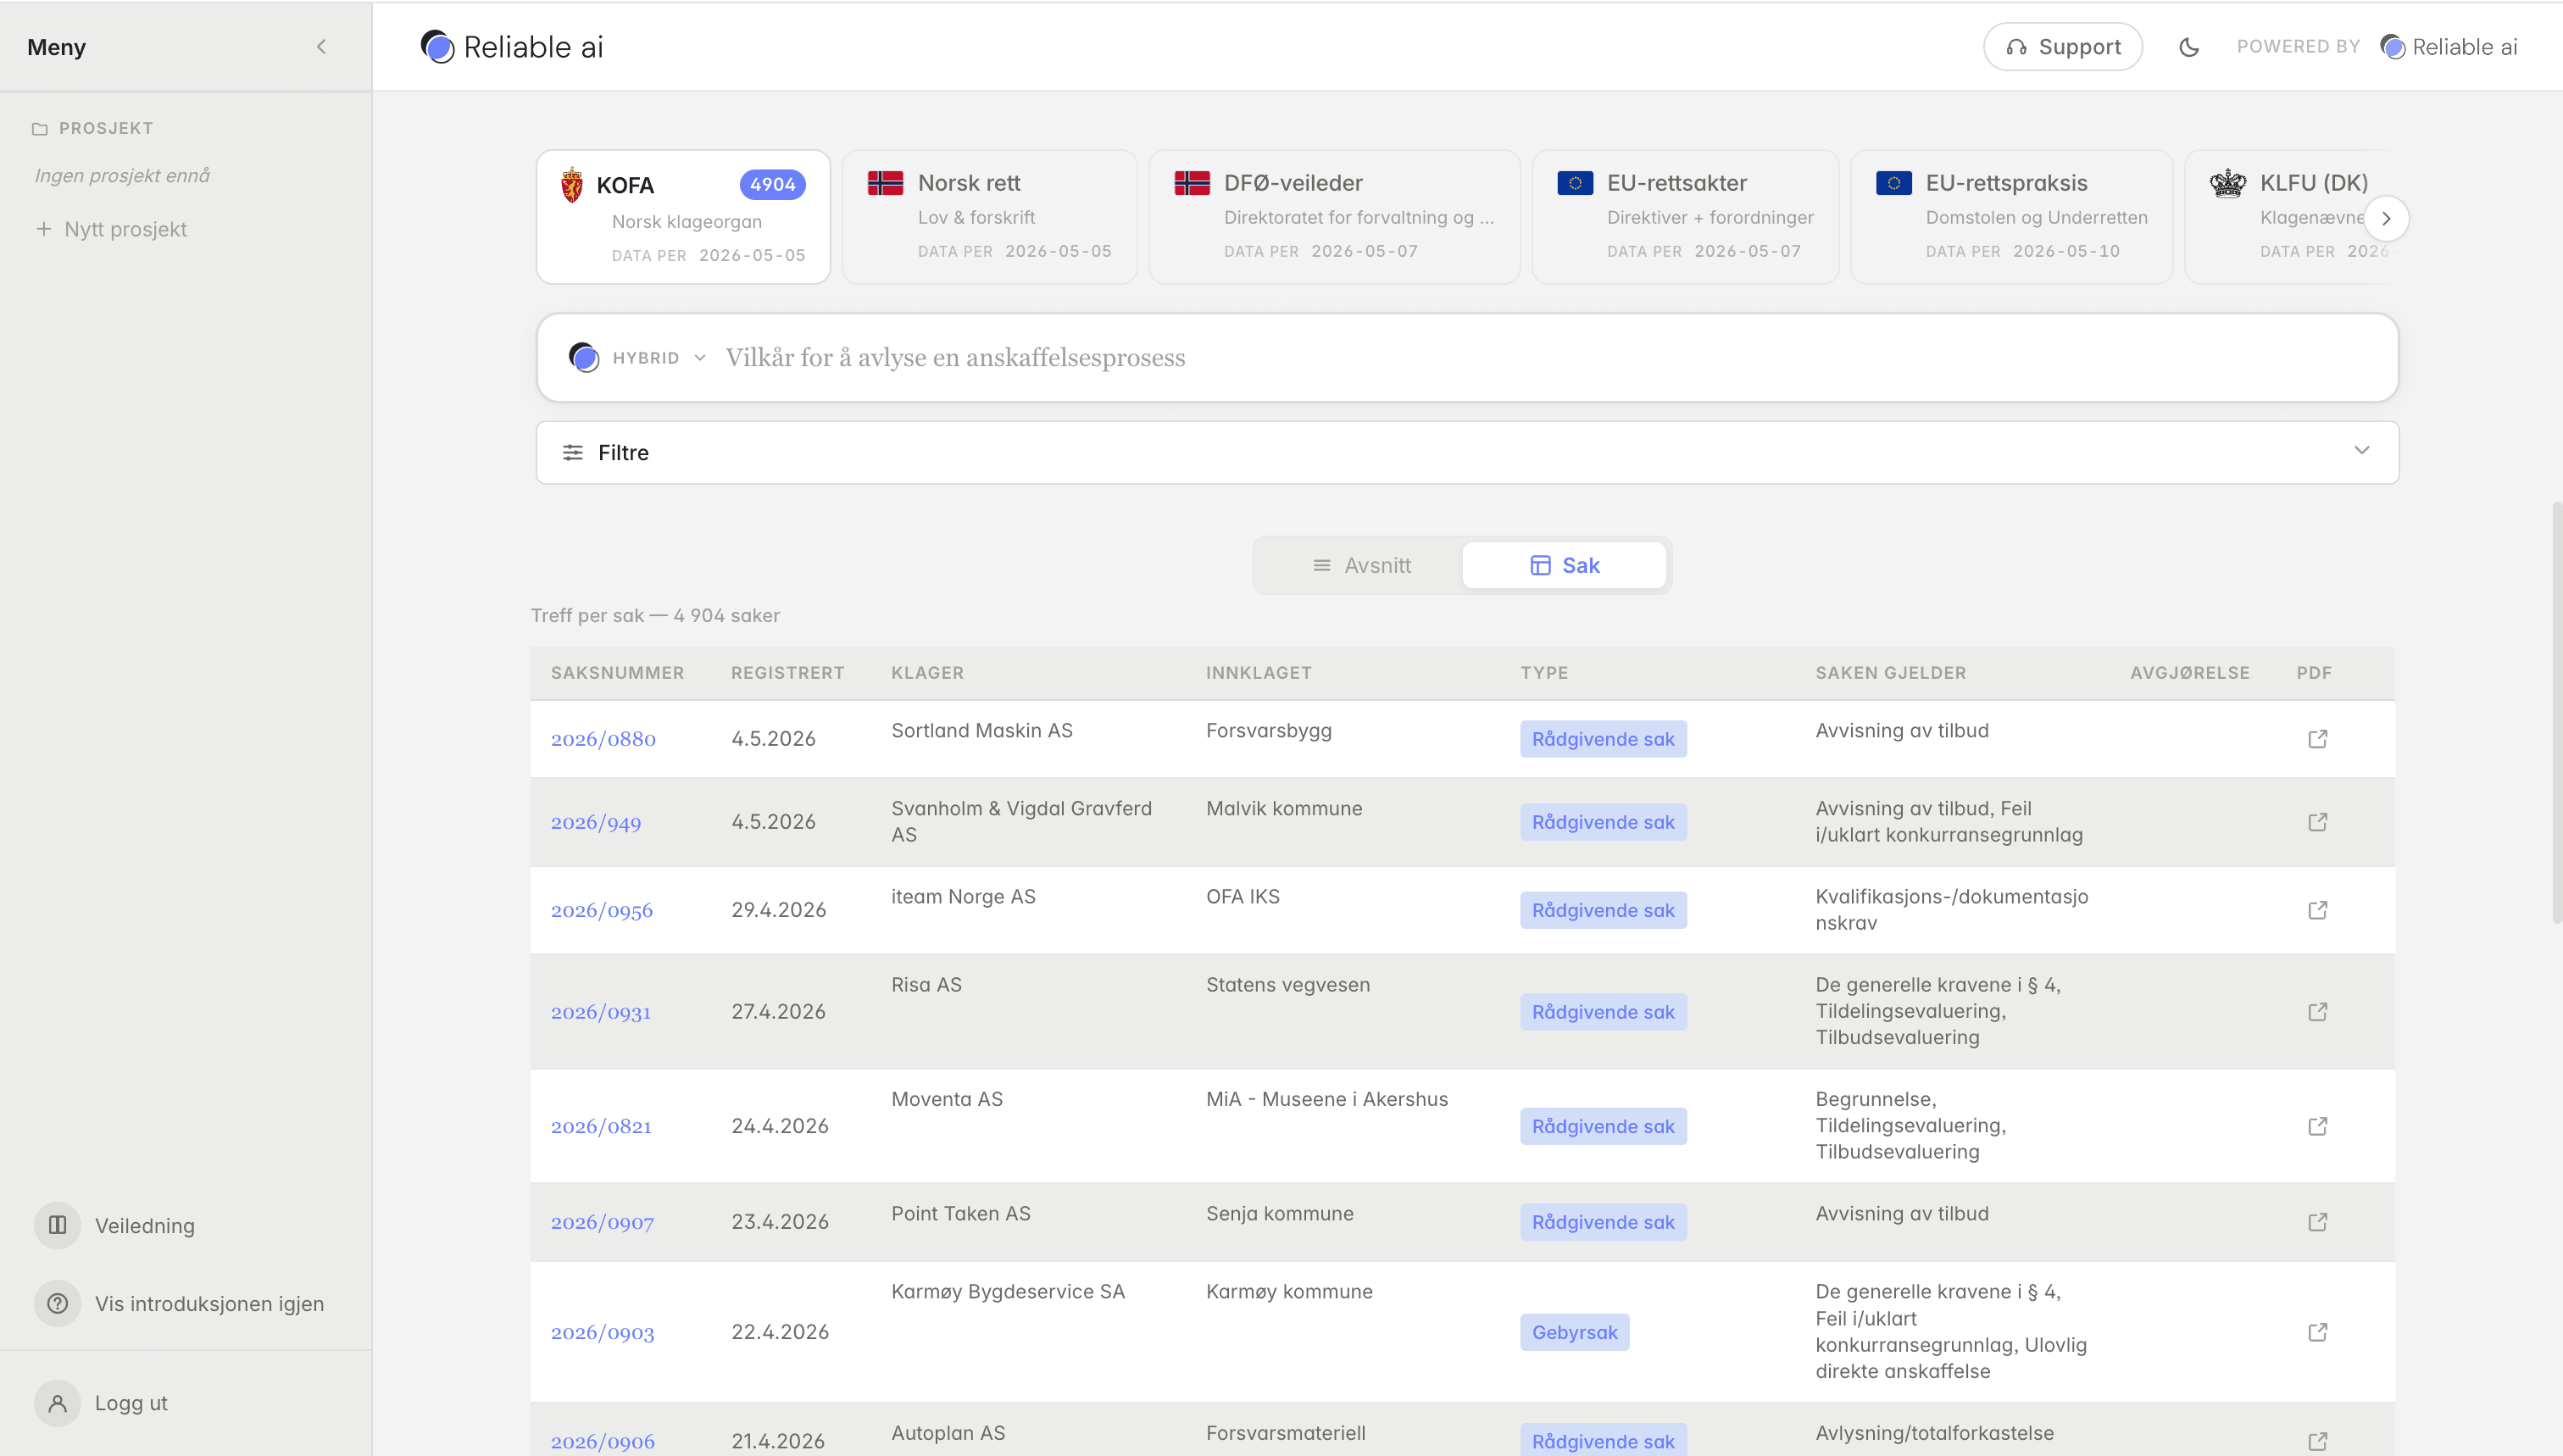Screen dimensions: 2563x1456
Task: Open PDF for Moventa AS case
Action: pos(2317,1126)
